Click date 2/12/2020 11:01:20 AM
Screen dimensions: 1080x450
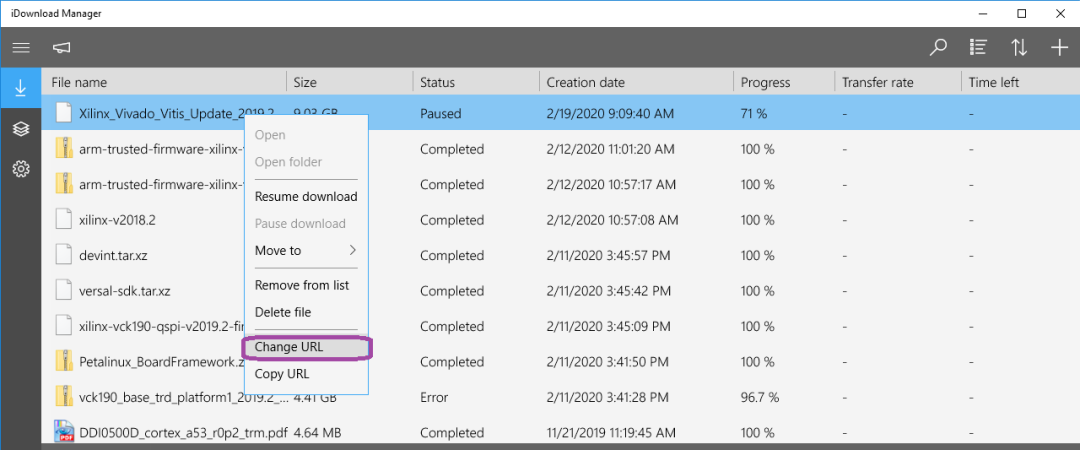pos(610,149)
